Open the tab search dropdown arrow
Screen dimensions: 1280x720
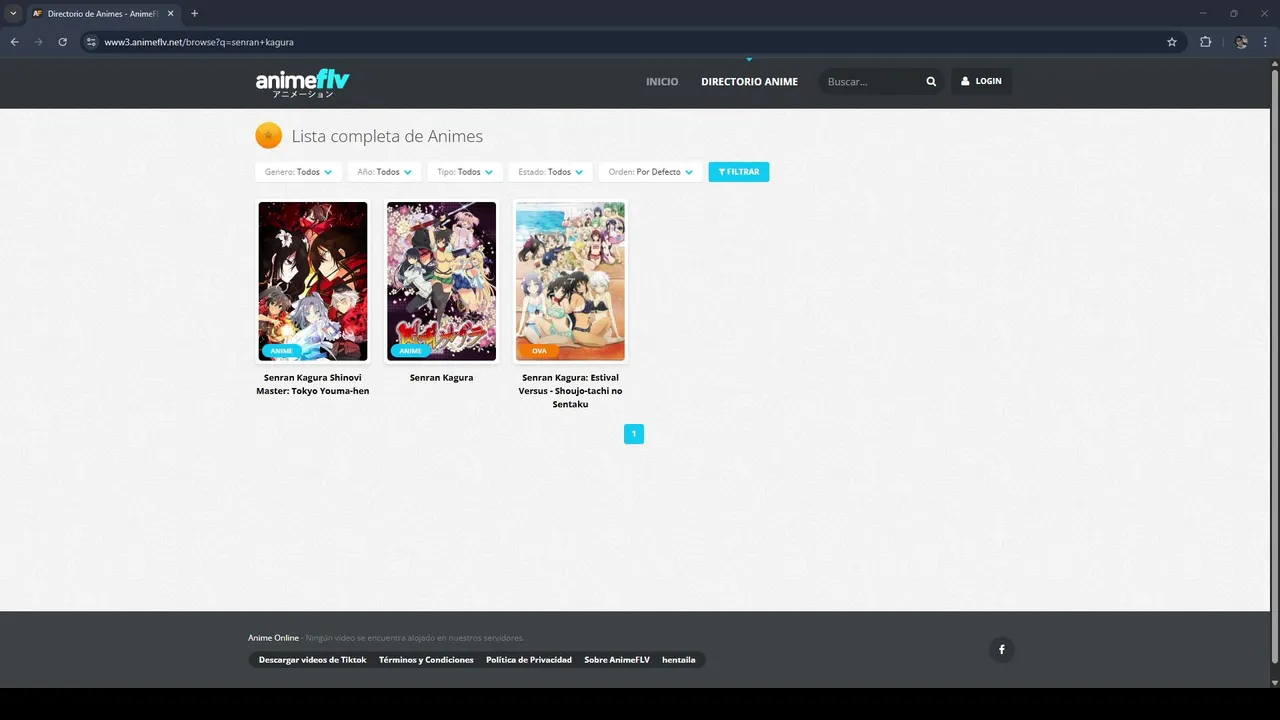(x=13, y=13)
